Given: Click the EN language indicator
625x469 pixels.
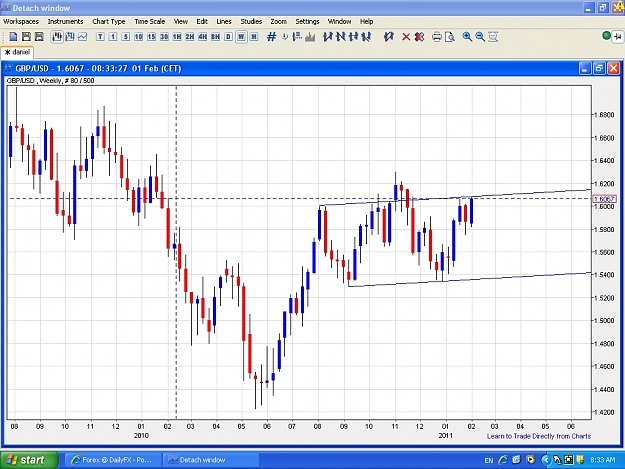Looking at the screenshot, I should coord(489,461).
